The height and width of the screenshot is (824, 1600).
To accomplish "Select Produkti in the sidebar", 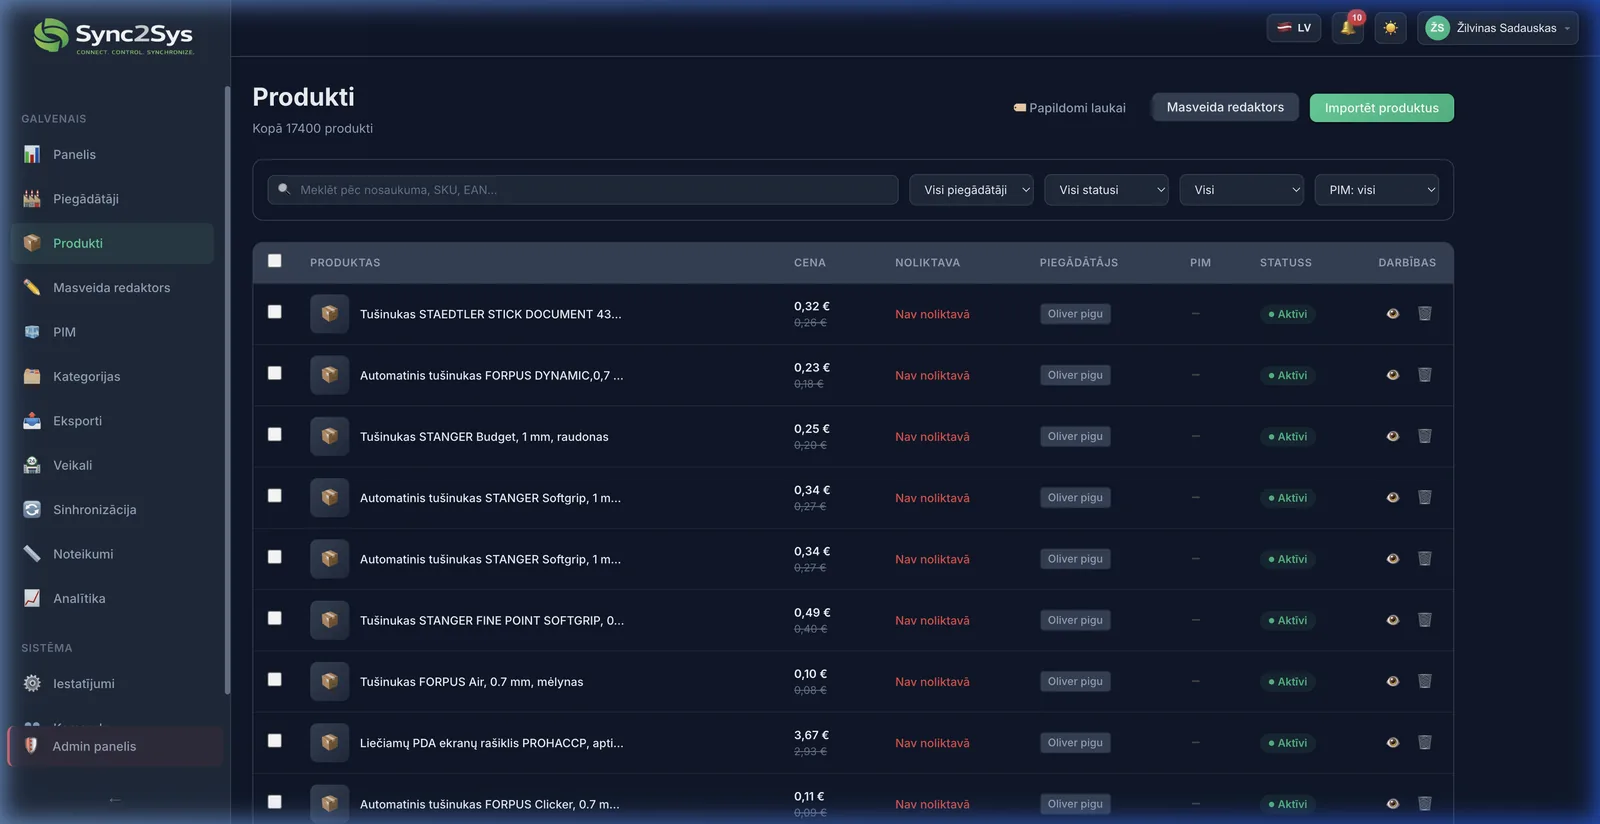I will point(112,243).
